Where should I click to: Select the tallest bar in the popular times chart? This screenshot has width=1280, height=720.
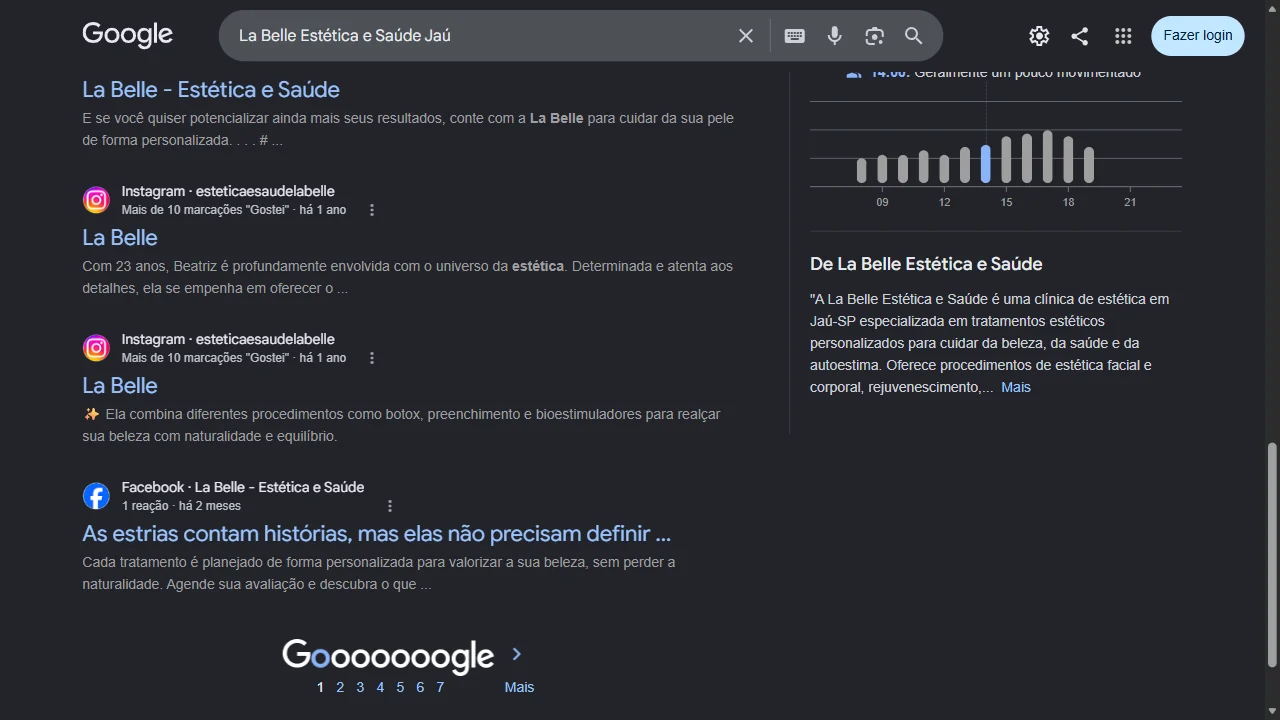tap(1047, 156)
